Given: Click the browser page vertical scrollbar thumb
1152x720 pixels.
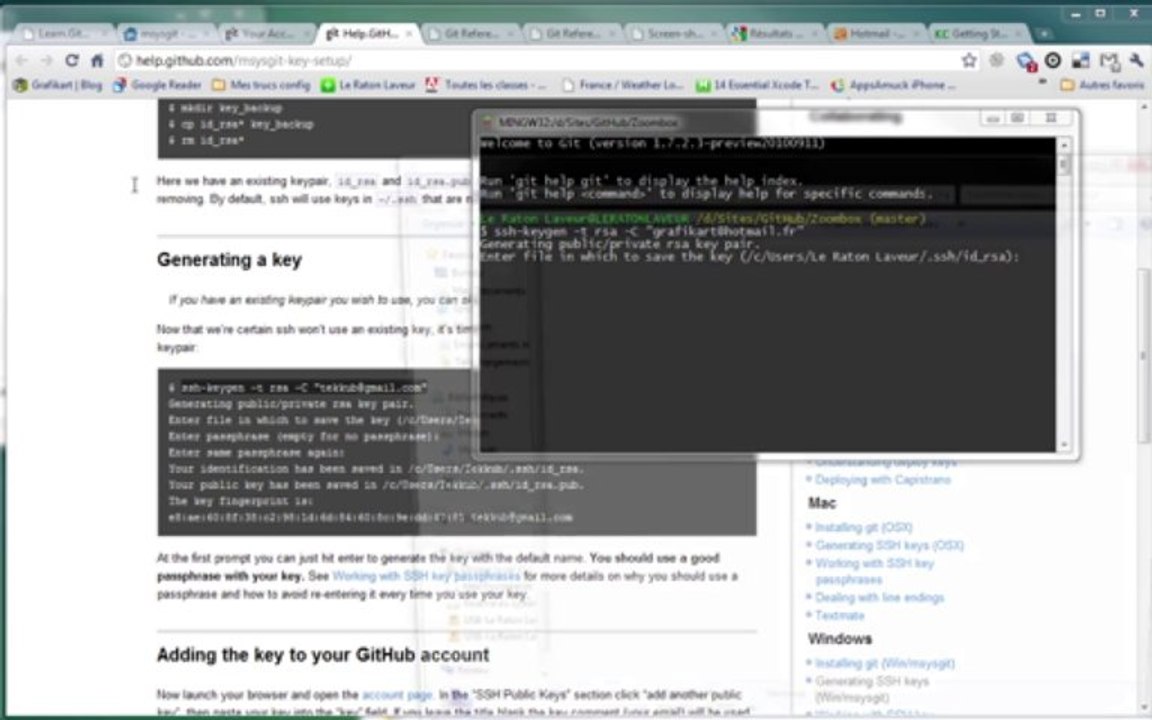Looking at the screenshot, I should point(1145,356).
